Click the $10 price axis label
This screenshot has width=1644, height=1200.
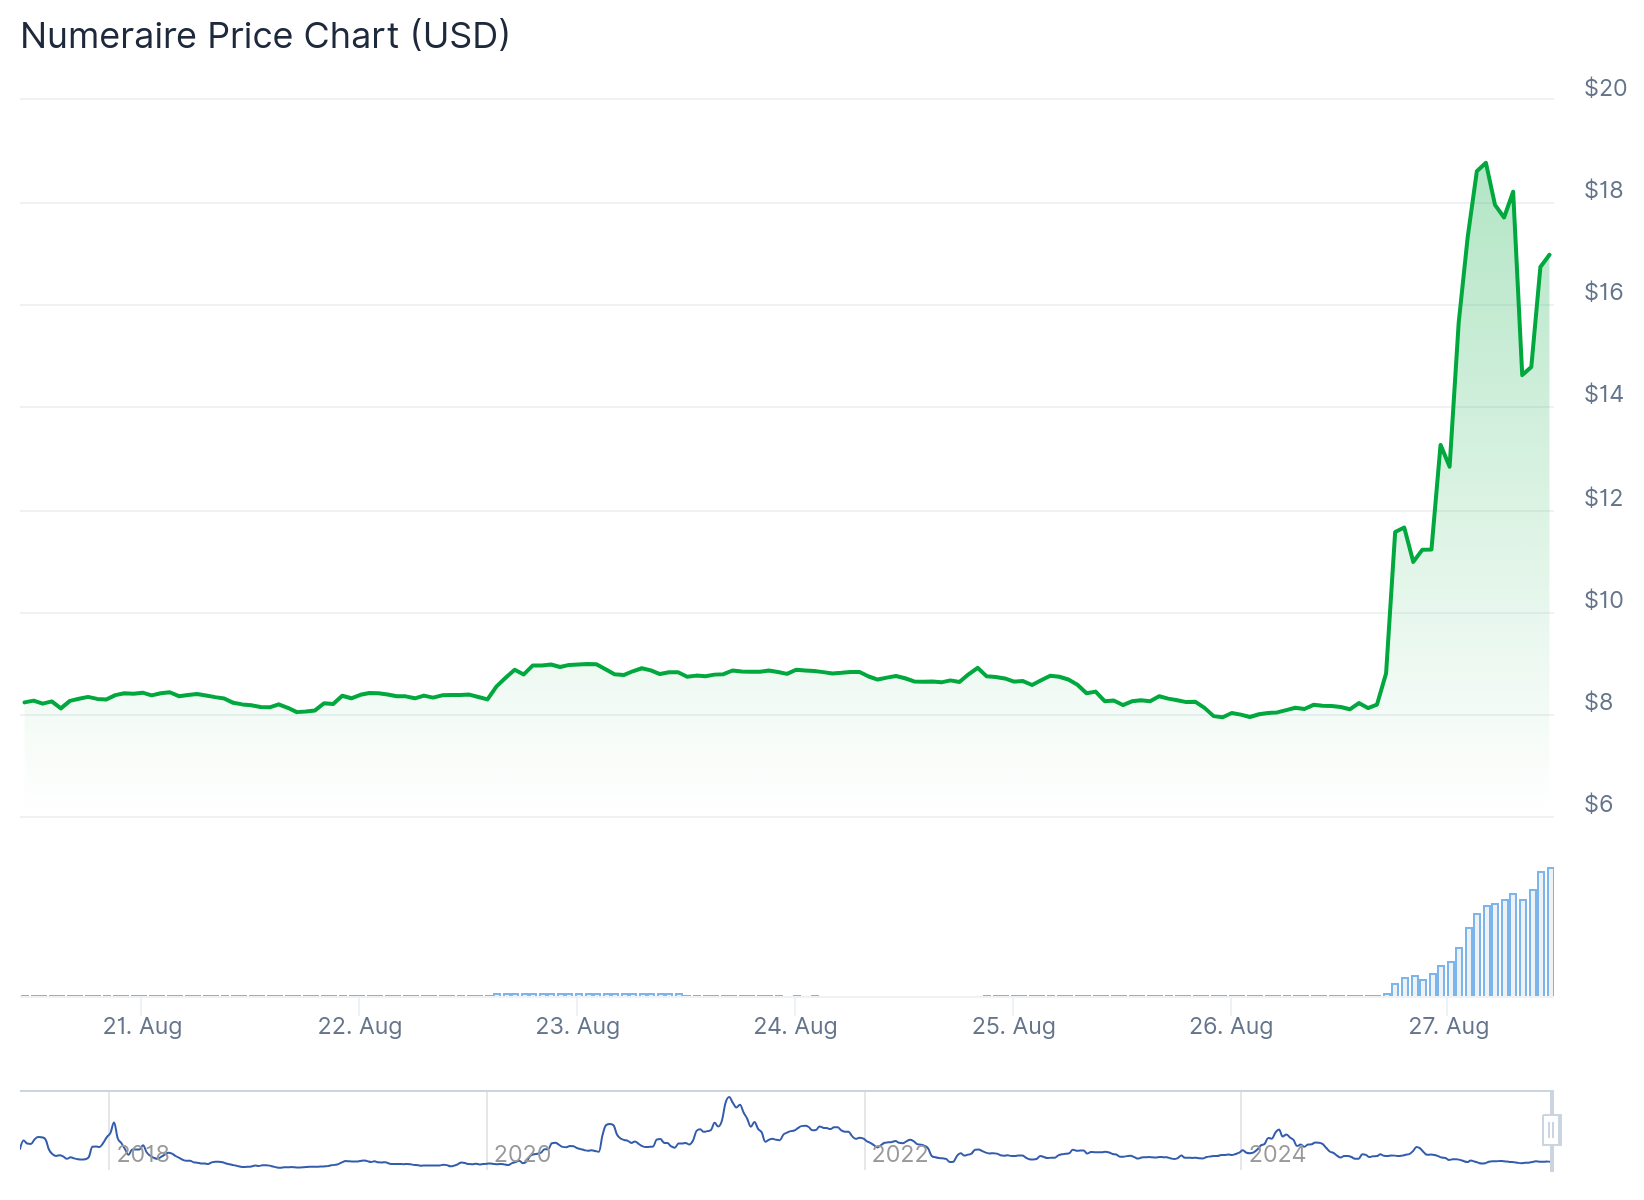1605,600
